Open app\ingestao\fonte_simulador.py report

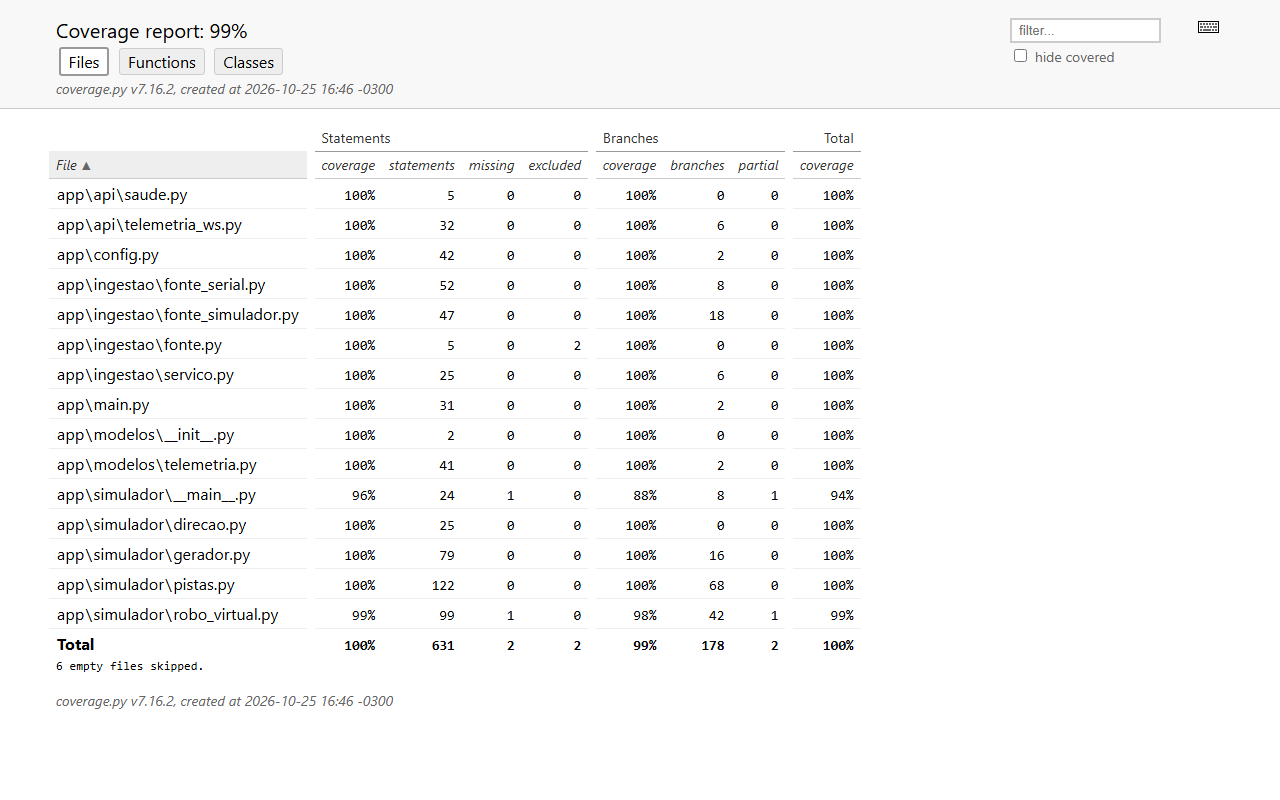[x=178, y=315]
